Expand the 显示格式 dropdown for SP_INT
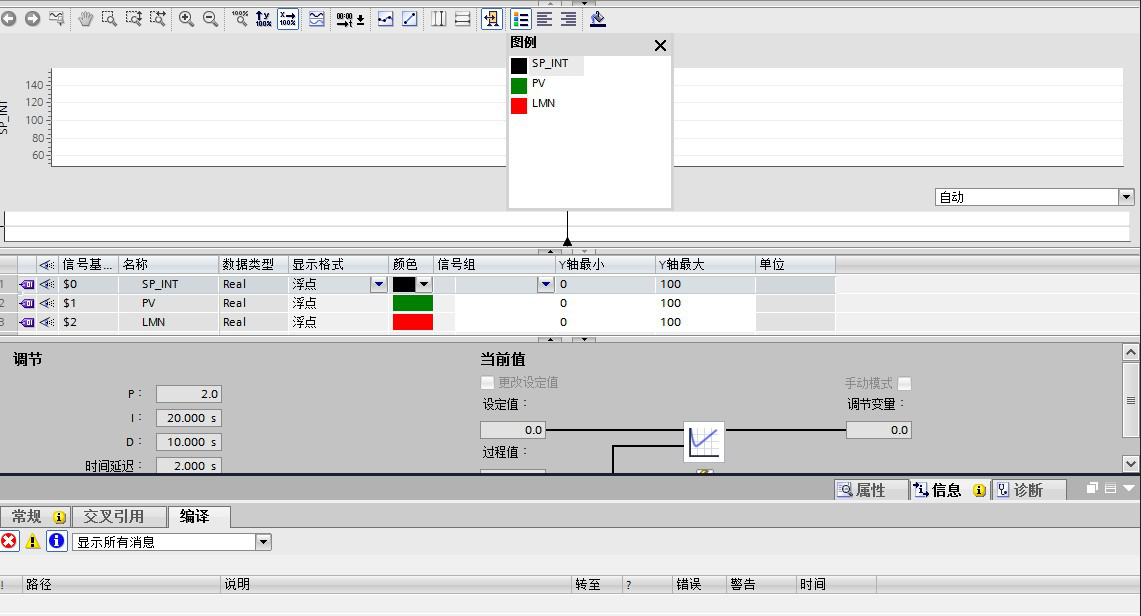The height and width of the screenshot is (616, 1141). tap(378, 284)
